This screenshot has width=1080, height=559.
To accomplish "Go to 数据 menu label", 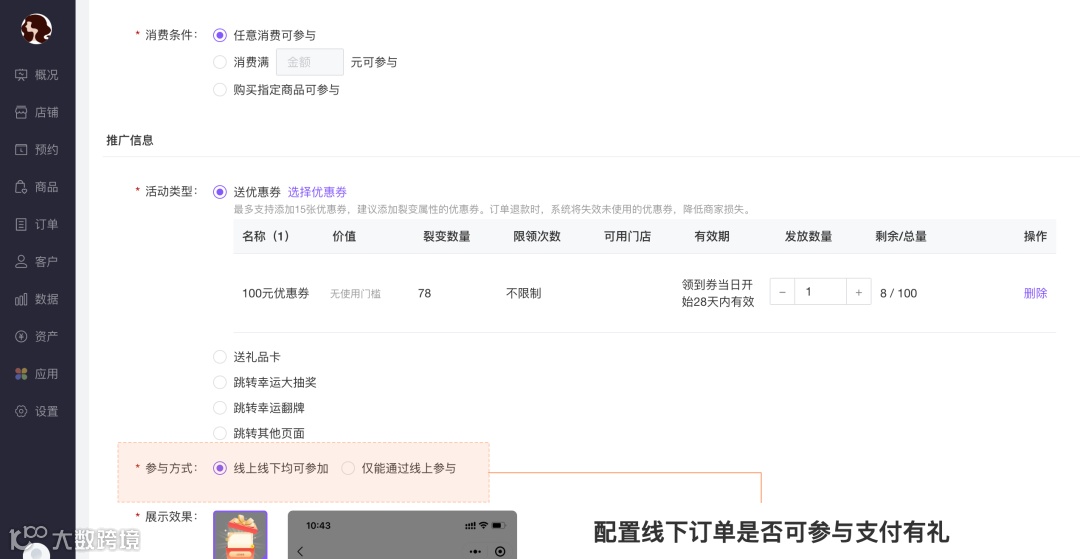I will (47, 299).
